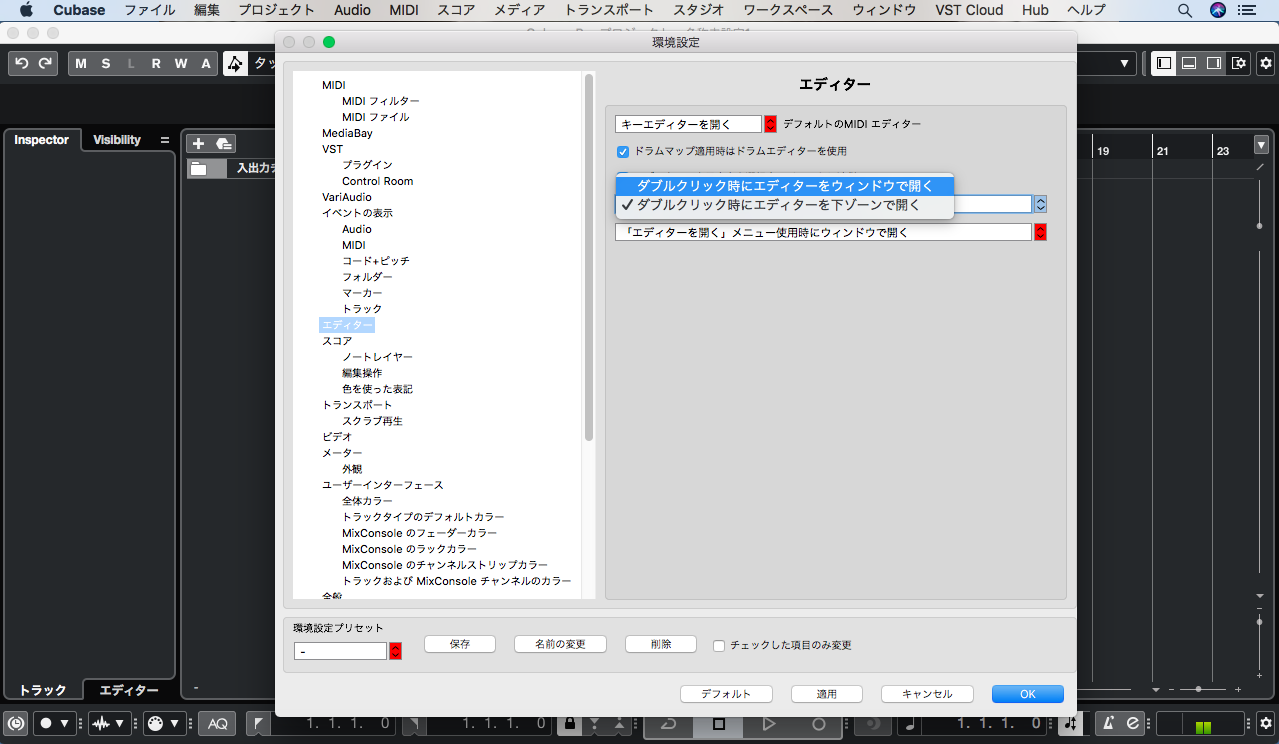This screenshot has height=744, width=1279.
Task: Confirm preferences with the OK button
Action: (1028, 694)
